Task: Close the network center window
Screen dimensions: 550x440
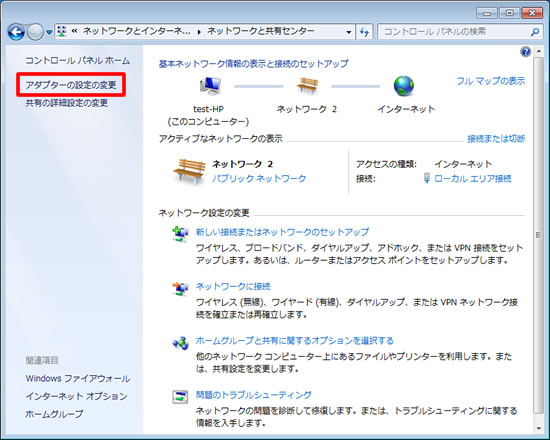Action: (x=532, y=13)
